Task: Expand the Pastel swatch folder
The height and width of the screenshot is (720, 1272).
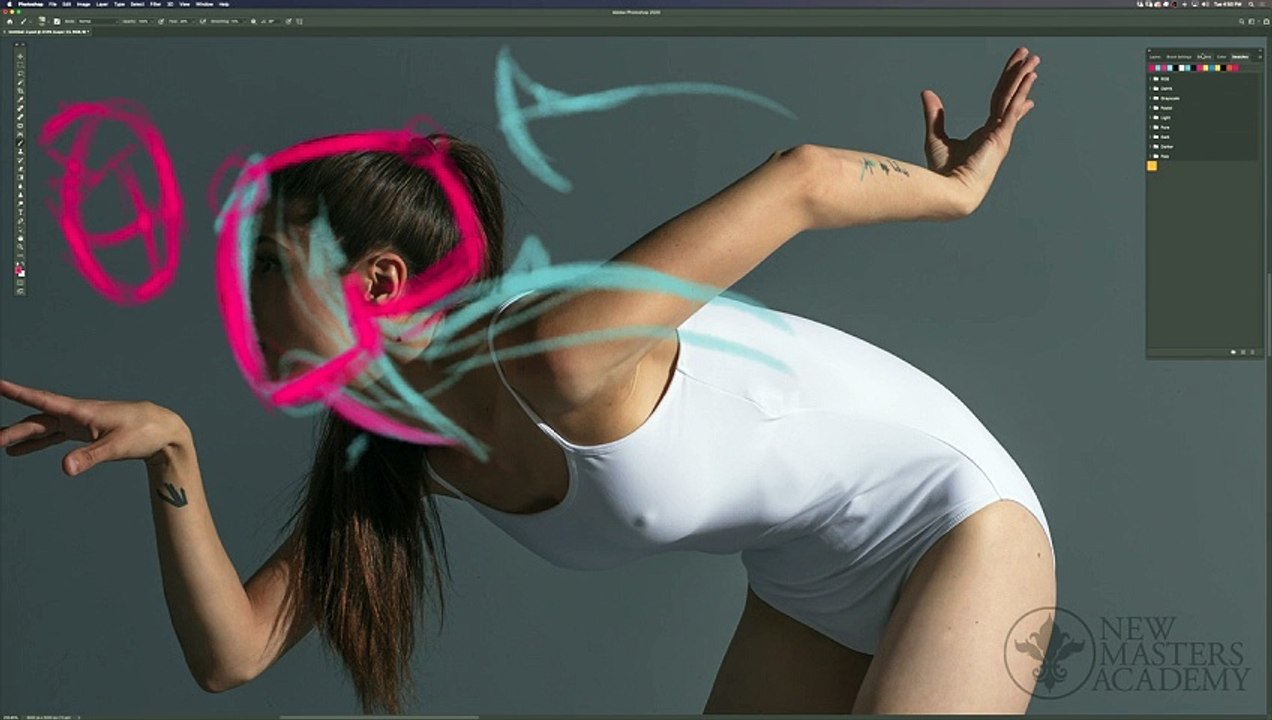Action: click(x=1150, y=108)
